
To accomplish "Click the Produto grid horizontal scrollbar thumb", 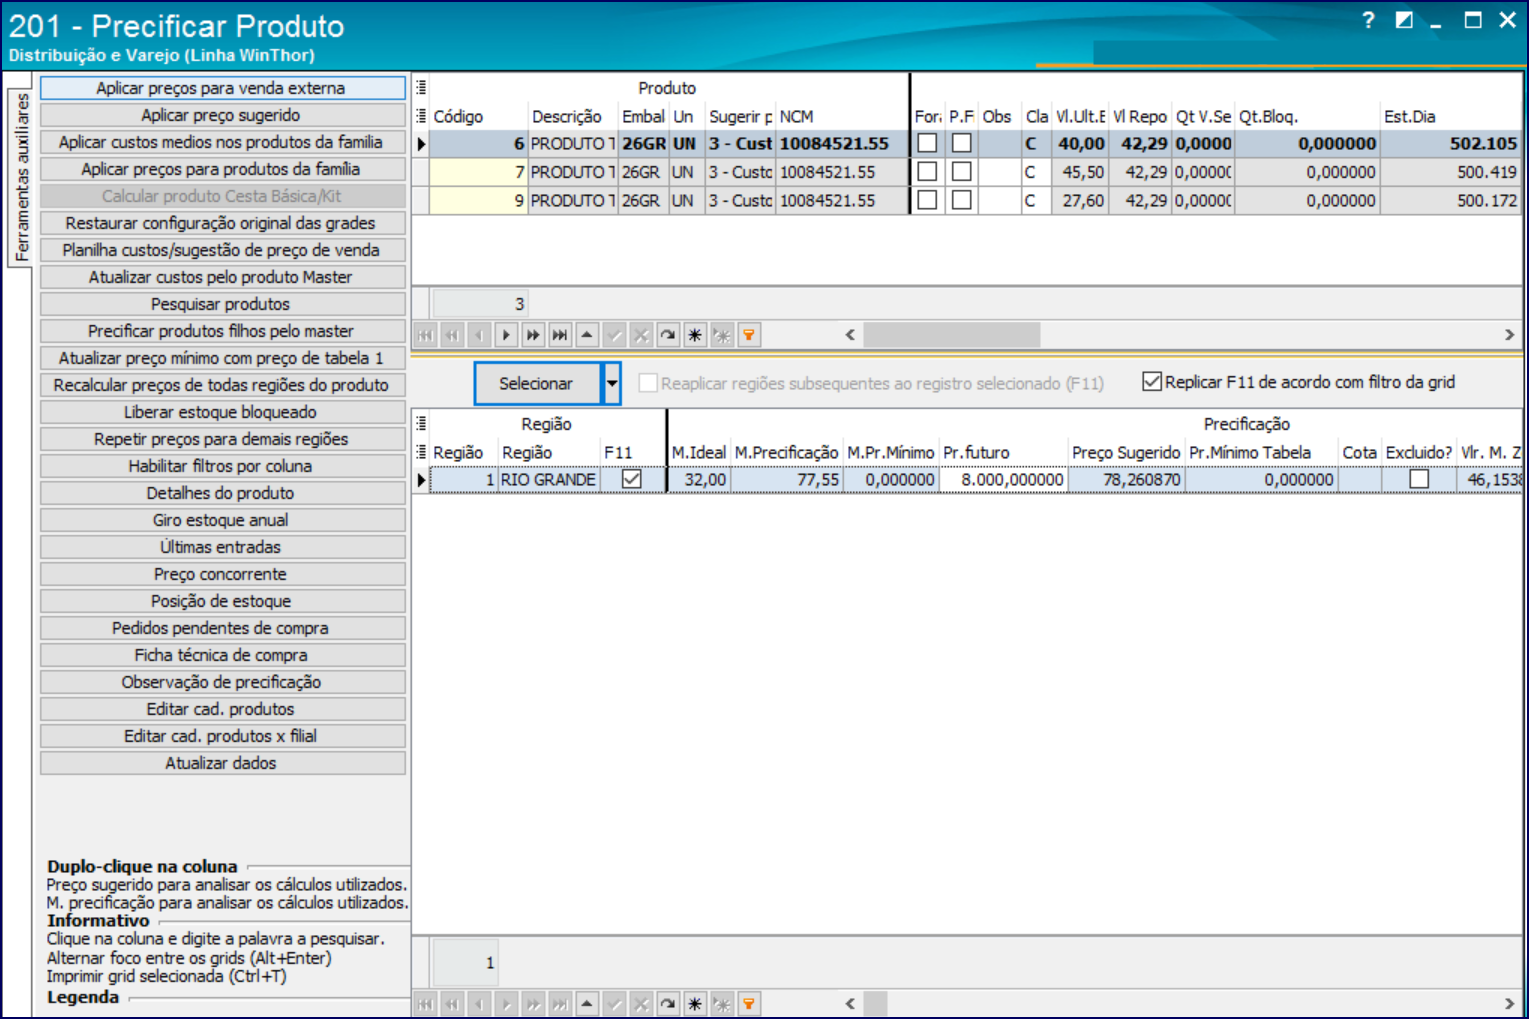I will [952, 335].
